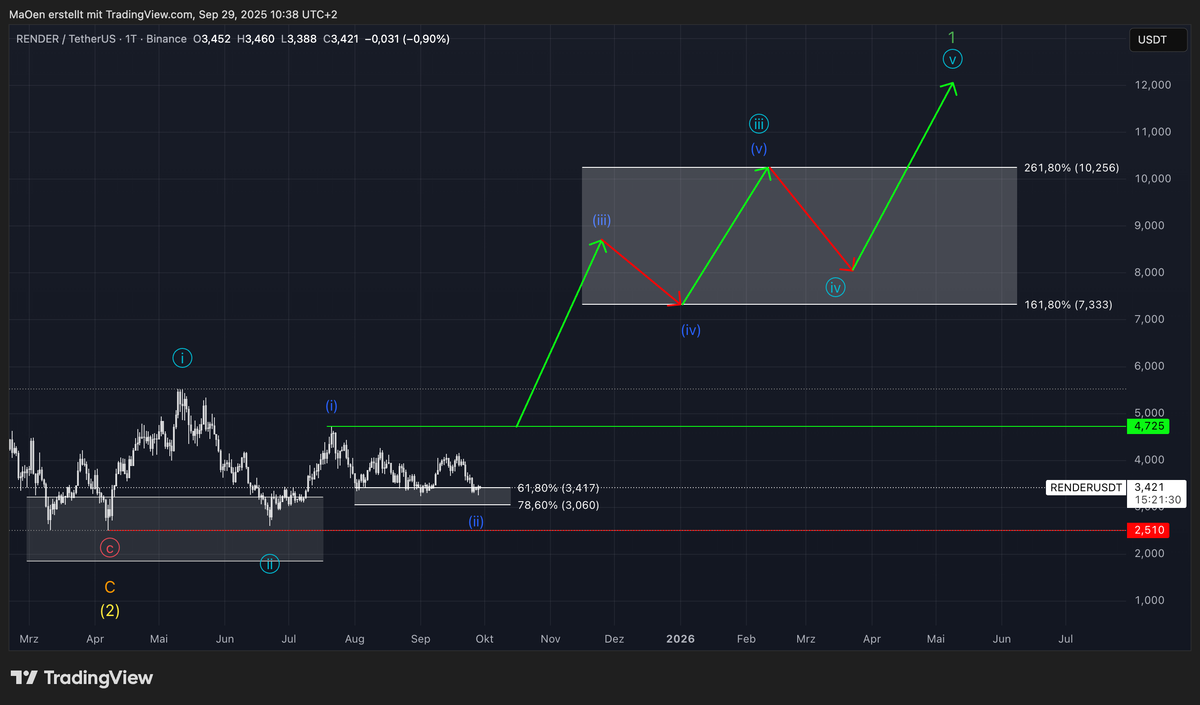Click the green arrowhead pointing to wave v
The width and height of the screenshot is (1200, 705).
tap(951, 88)
